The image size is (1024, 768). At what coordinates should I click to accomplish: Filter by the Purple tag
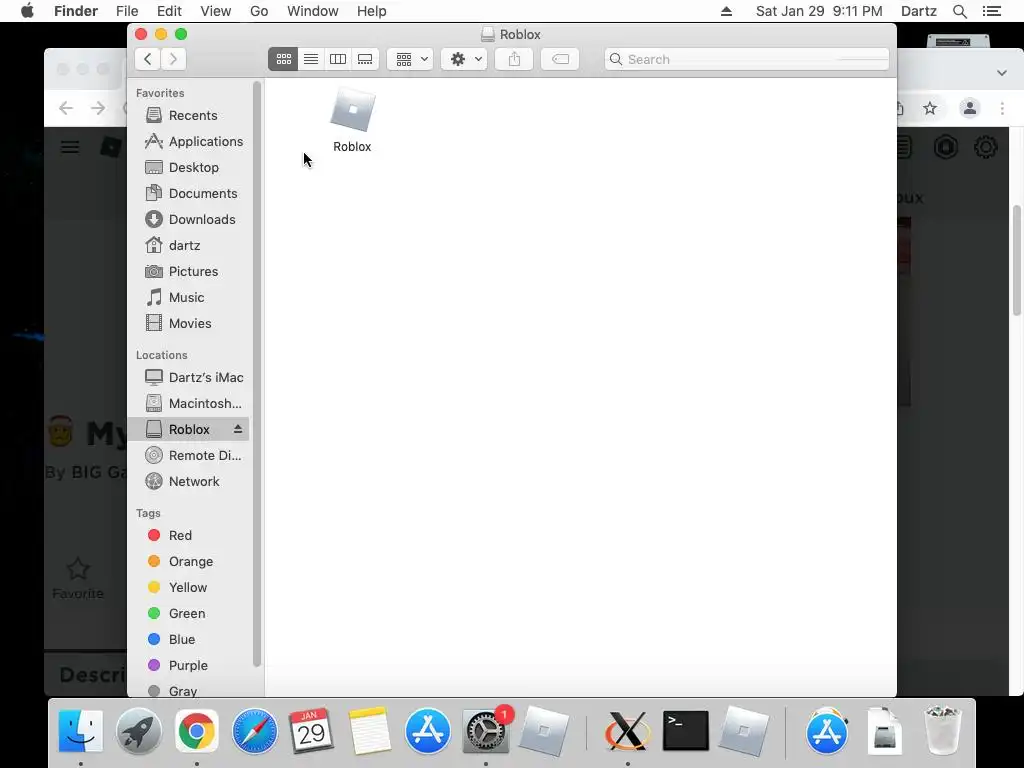click(x=188, y=666)
